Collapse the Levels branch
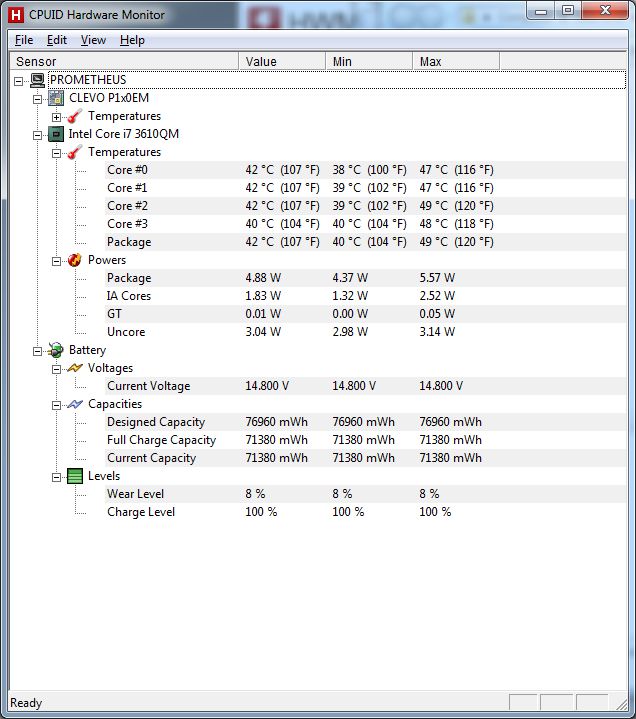Viewport: 636px width, 719px height. point(56,477)
